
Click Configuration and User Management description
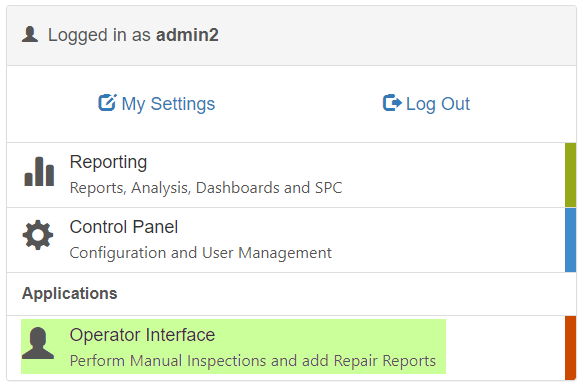[200, 253]
